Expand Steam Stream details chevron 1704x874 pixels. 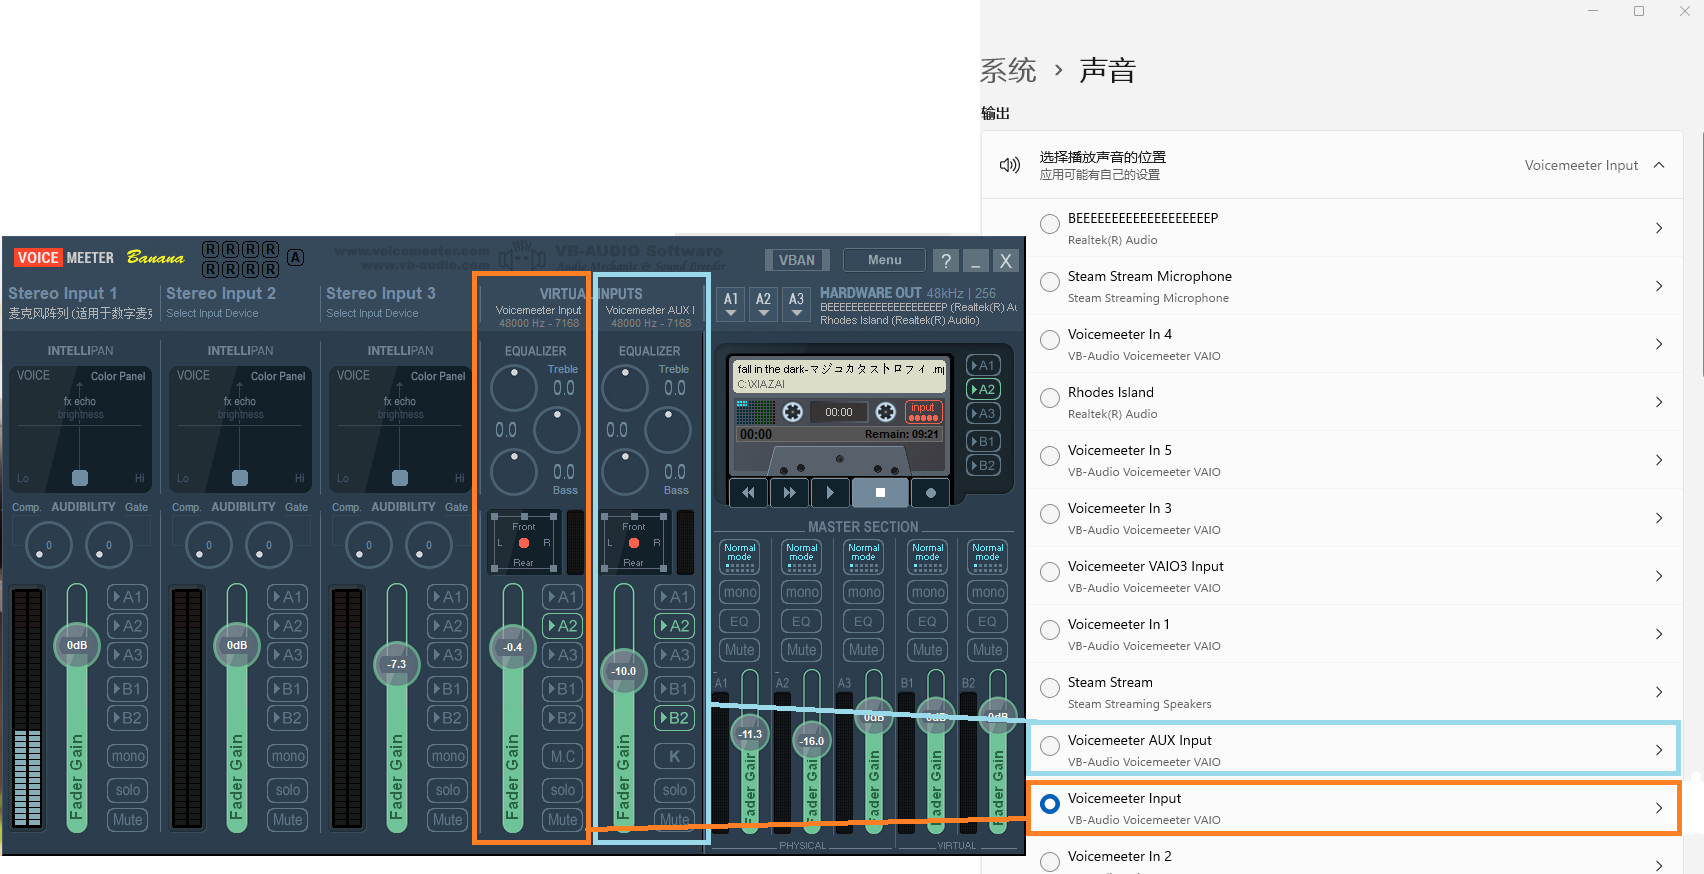coord(1659,692)
